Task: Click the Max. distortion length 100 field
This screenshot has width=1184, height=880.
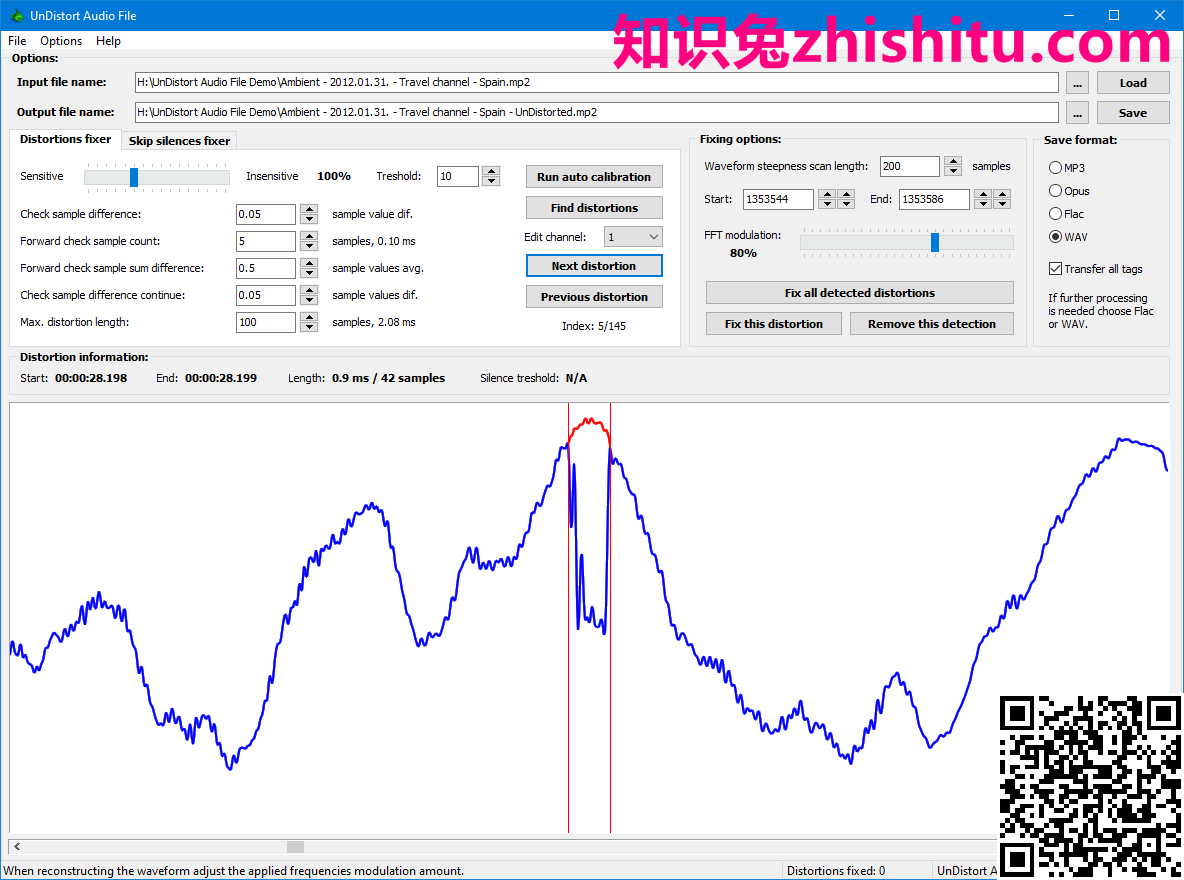Action: [x=266, y=322]
